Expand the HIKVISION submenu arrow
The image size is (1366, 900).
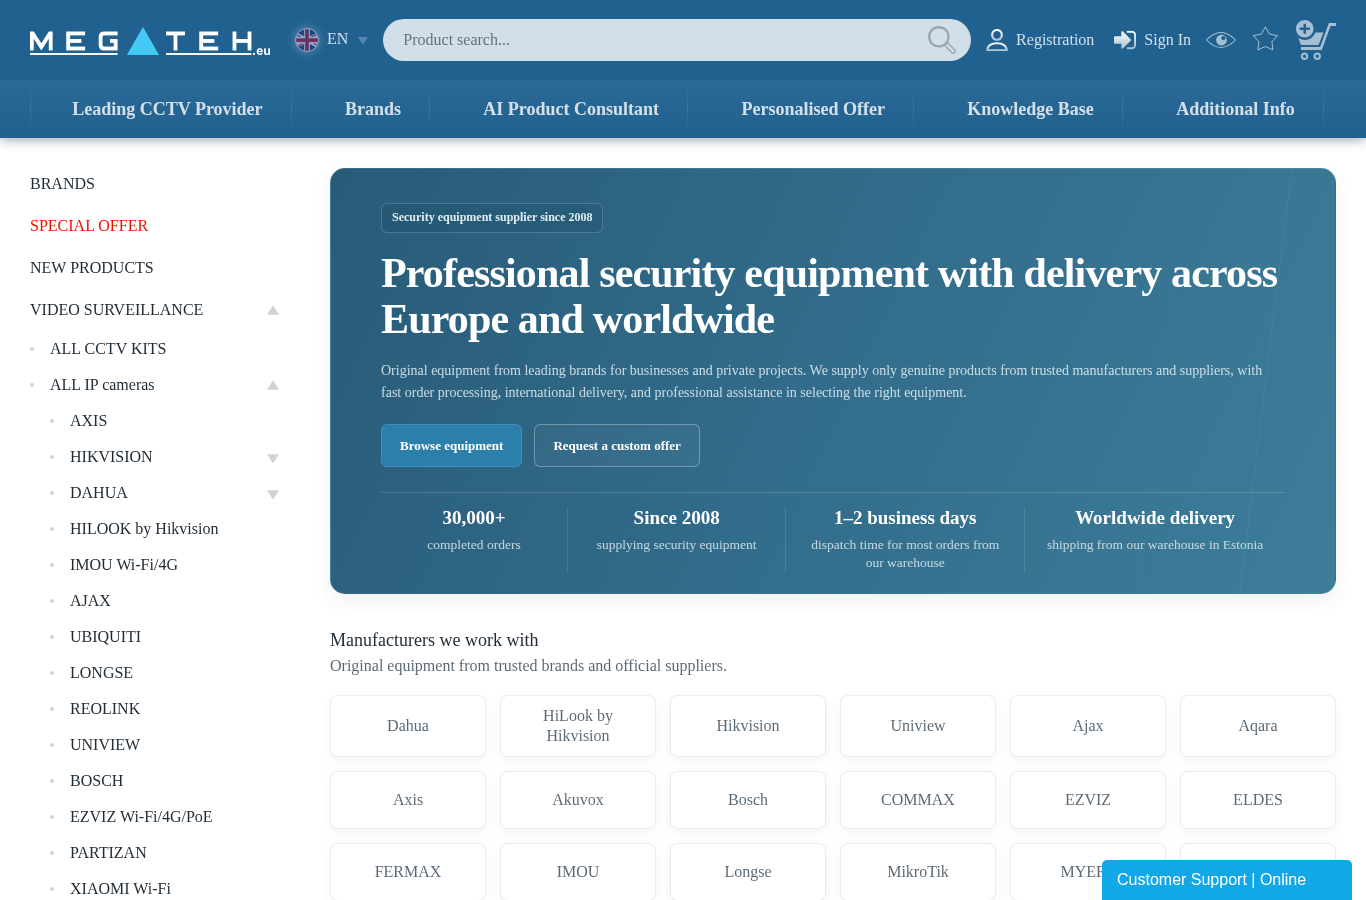(x=273, y=458)
